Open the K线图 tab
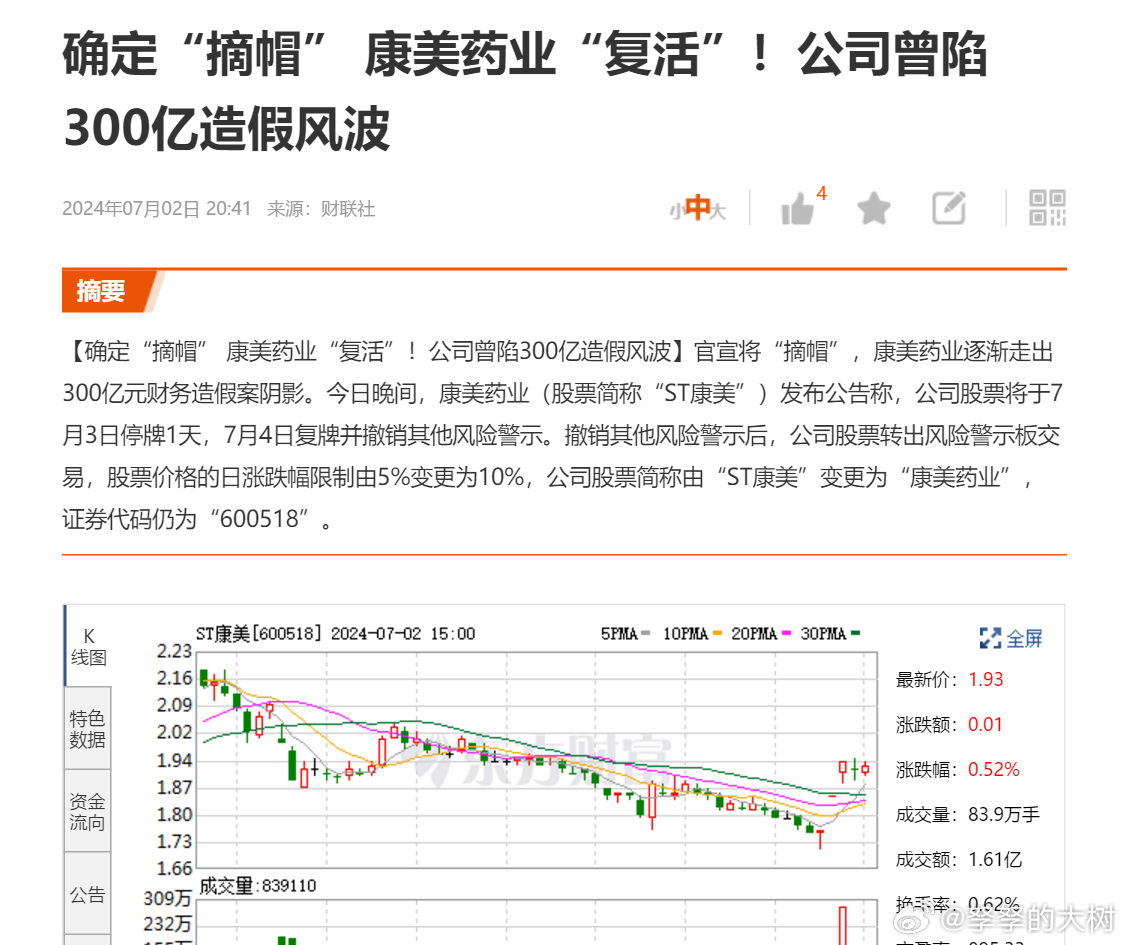Image resolution: width=1126 pixels, height=945 pixels. coord(88,646)
